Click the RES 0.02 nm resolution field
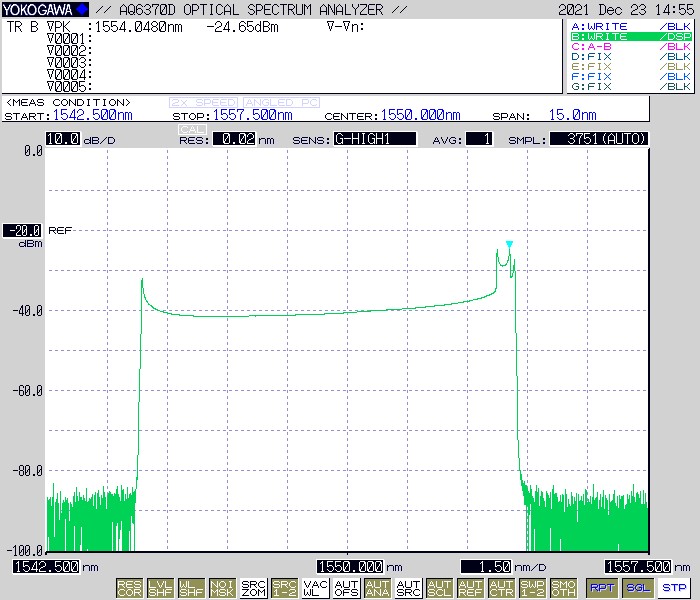700x600 pixels. 232,140
